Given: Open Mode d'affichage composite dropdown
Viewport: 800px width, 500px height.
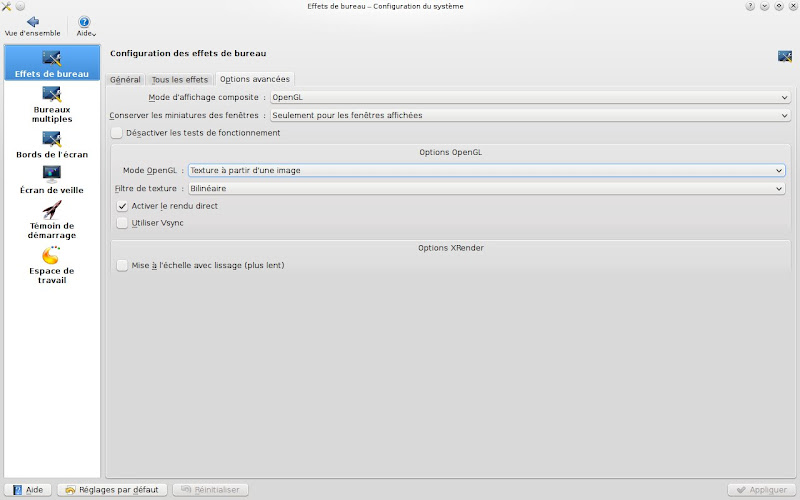Looking at the screenshot, I should click(530, 97).
